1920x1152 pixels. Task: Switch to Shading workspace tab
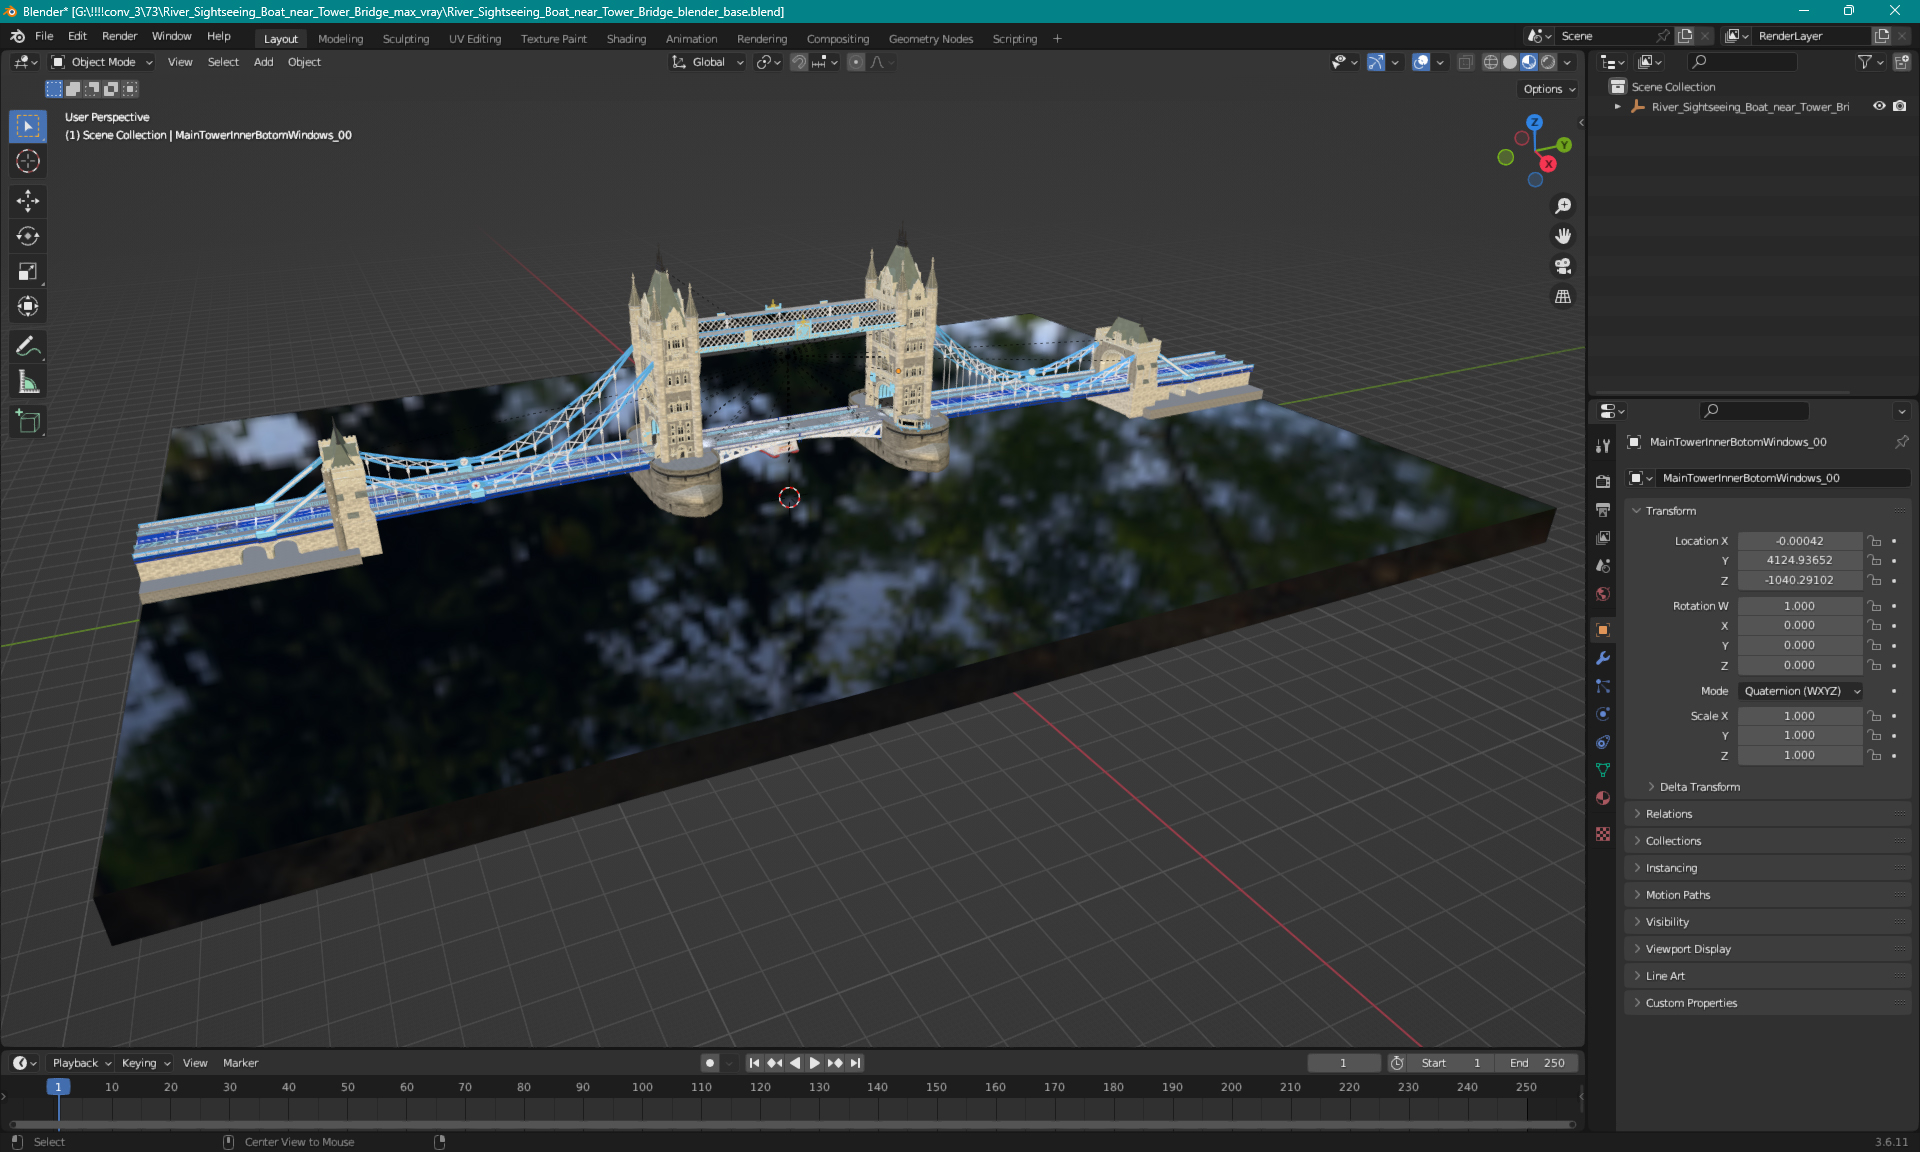click(x=626, y=39)
